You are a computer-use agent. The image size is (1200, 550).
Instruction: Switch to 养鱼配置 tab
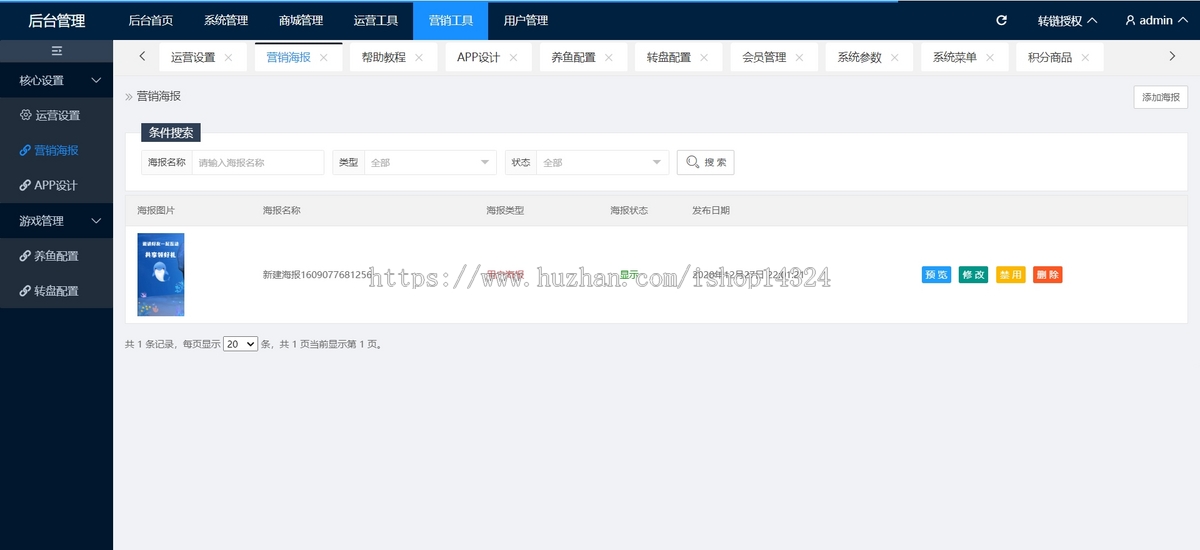coord(574,58)
